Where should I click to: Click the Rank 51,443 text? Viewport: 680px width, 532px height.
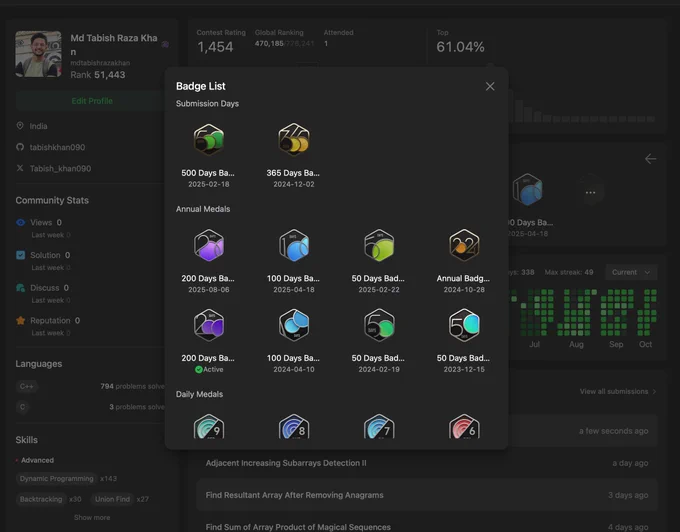(98, 75)
